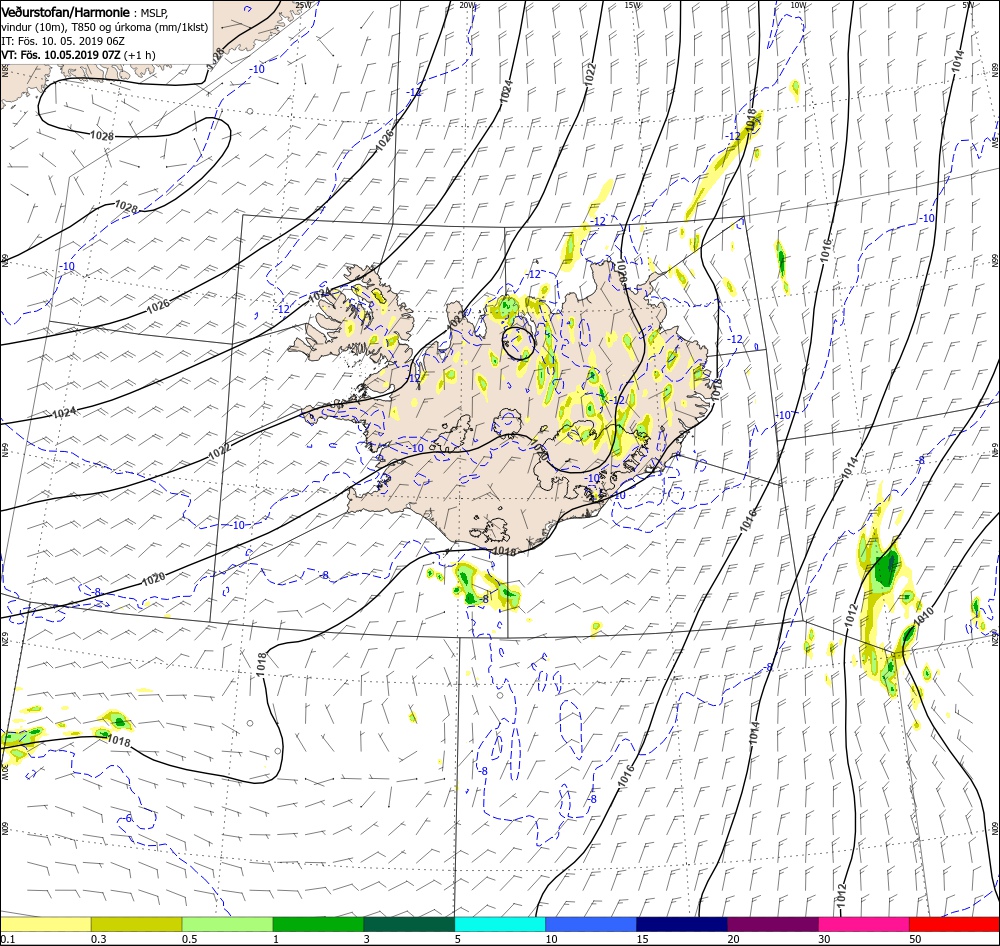Click the '0.1' legend value

(x=7, y=939)
